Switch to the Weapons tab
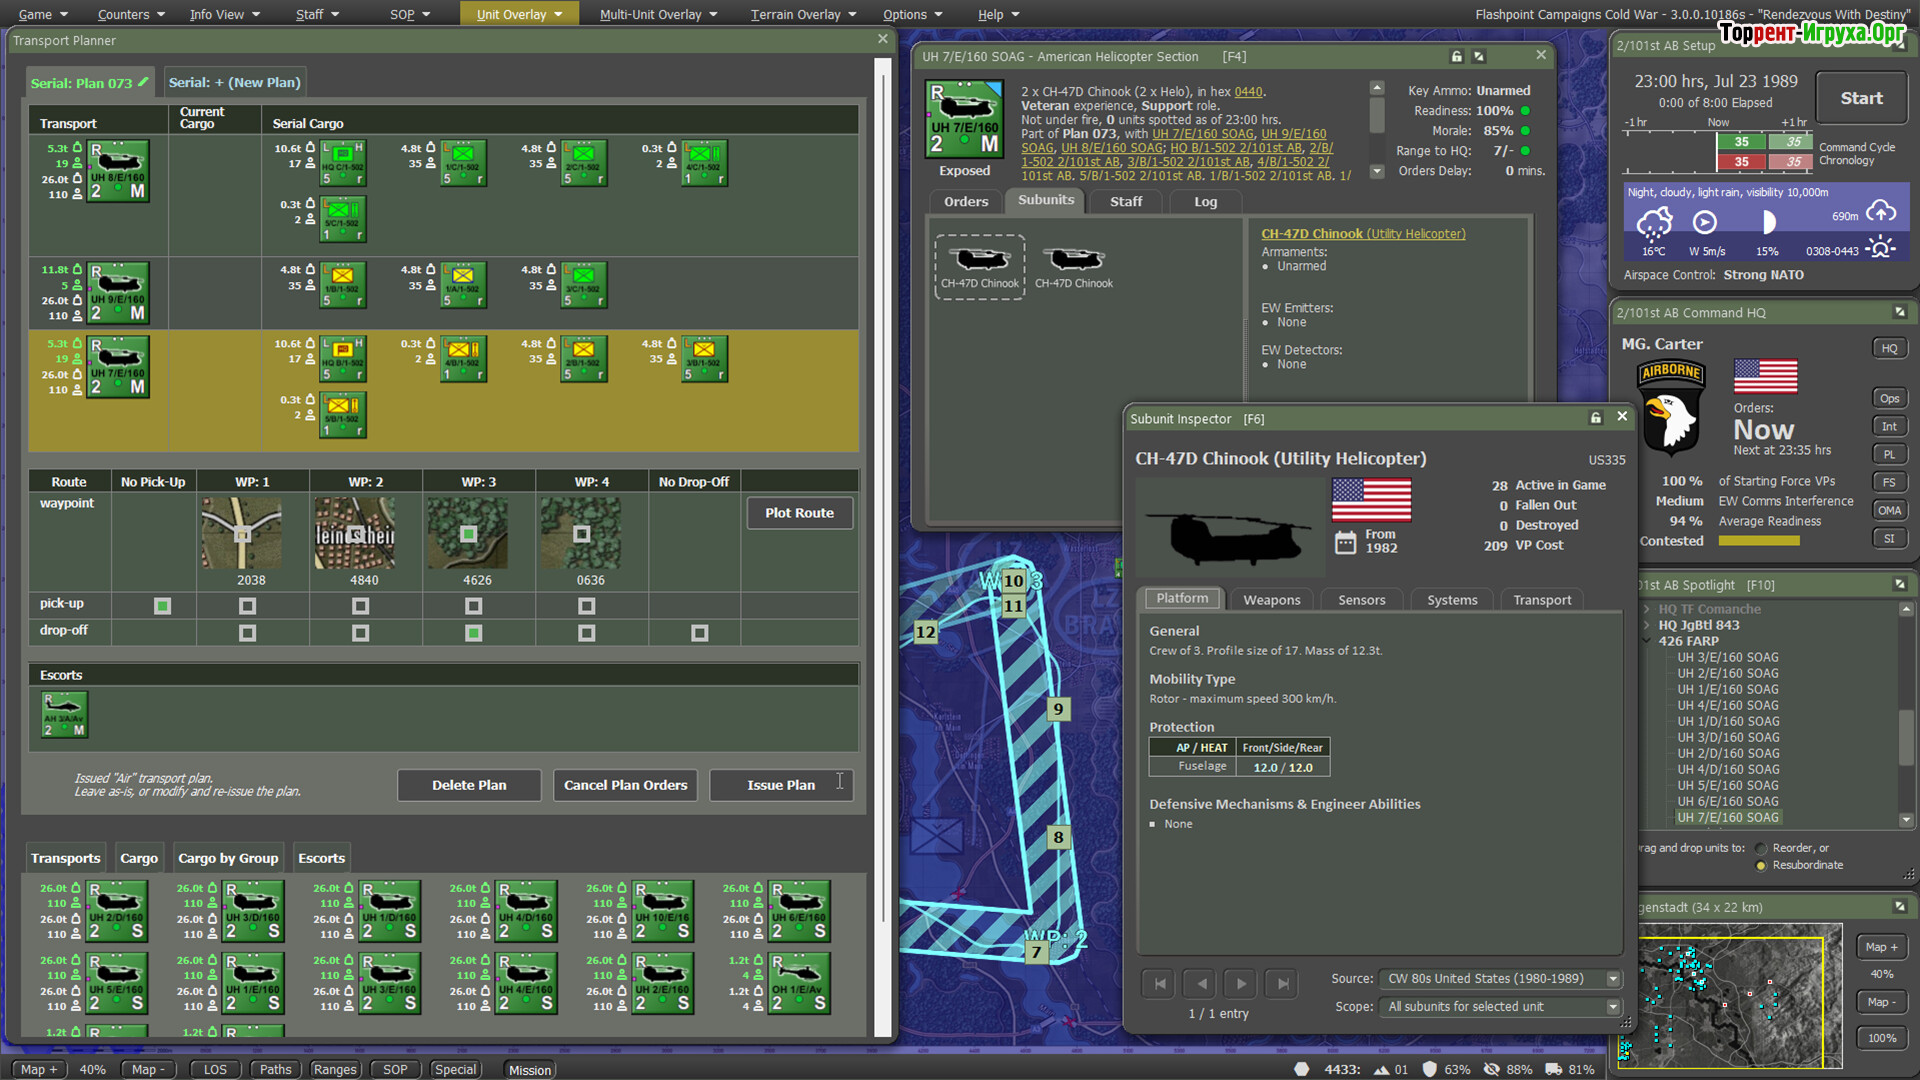This screenshot has width=1920, height=1080. coord(1271,600)
